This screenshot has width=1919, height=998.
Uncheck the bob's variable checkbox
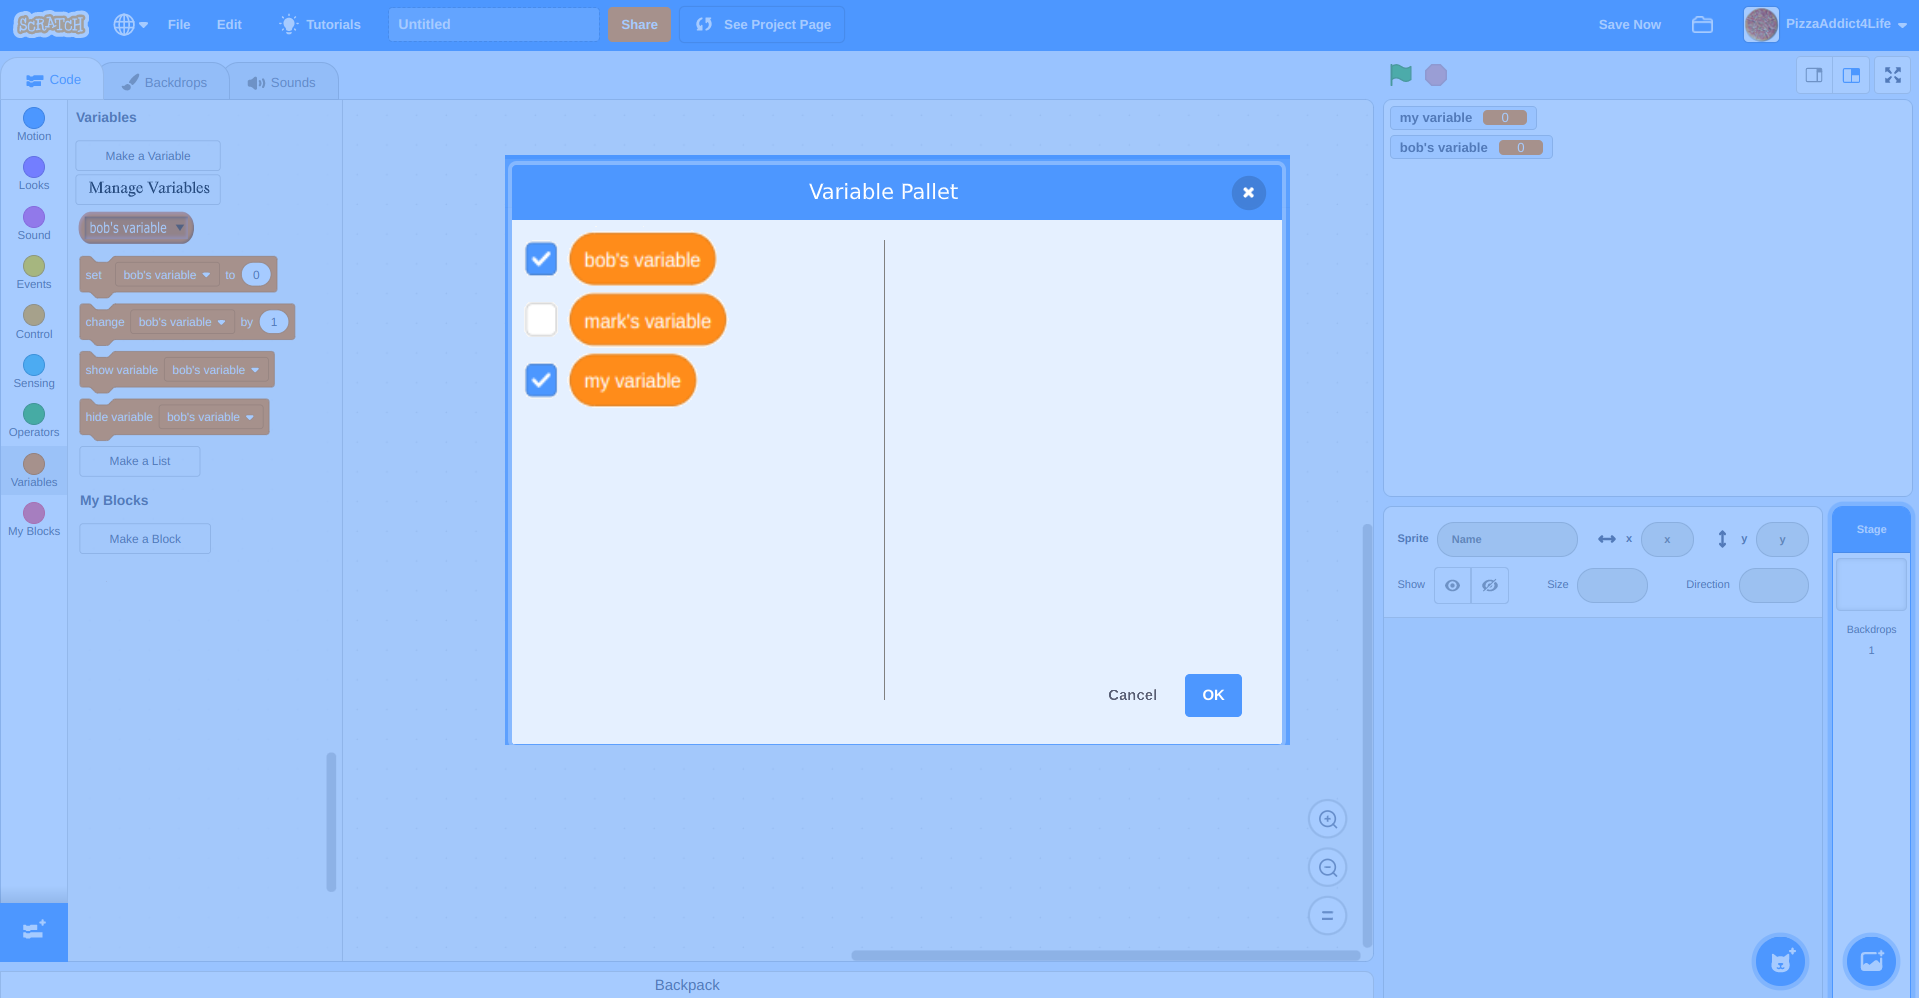[x=541, y=259]
